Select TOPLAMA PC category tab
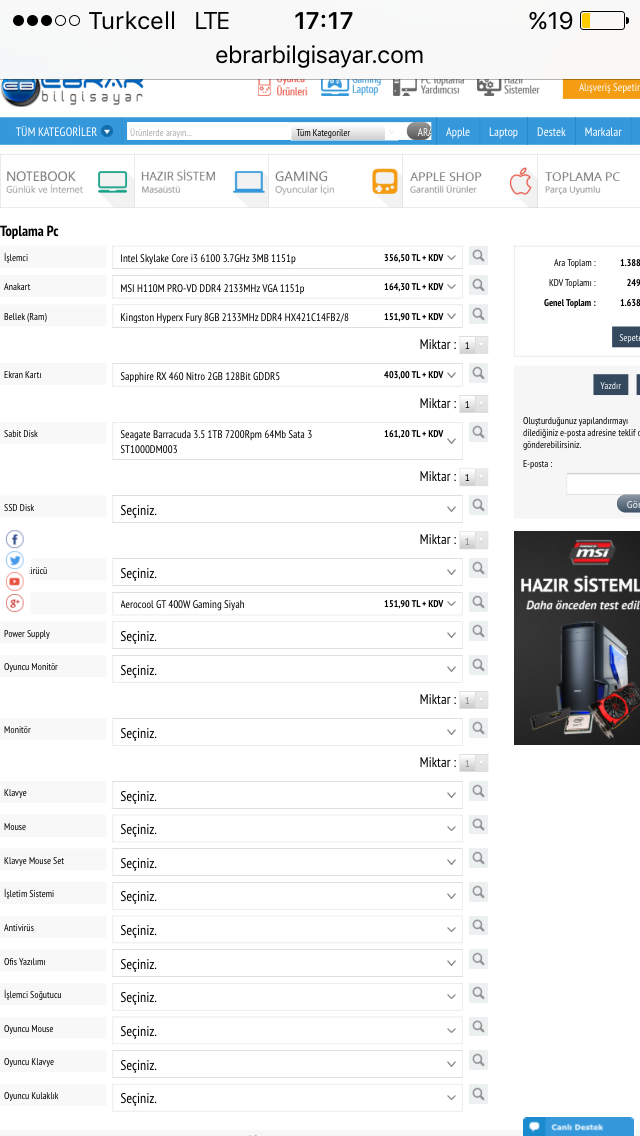The width and height of the screenshot is (640, 1136). pos(589,181)
